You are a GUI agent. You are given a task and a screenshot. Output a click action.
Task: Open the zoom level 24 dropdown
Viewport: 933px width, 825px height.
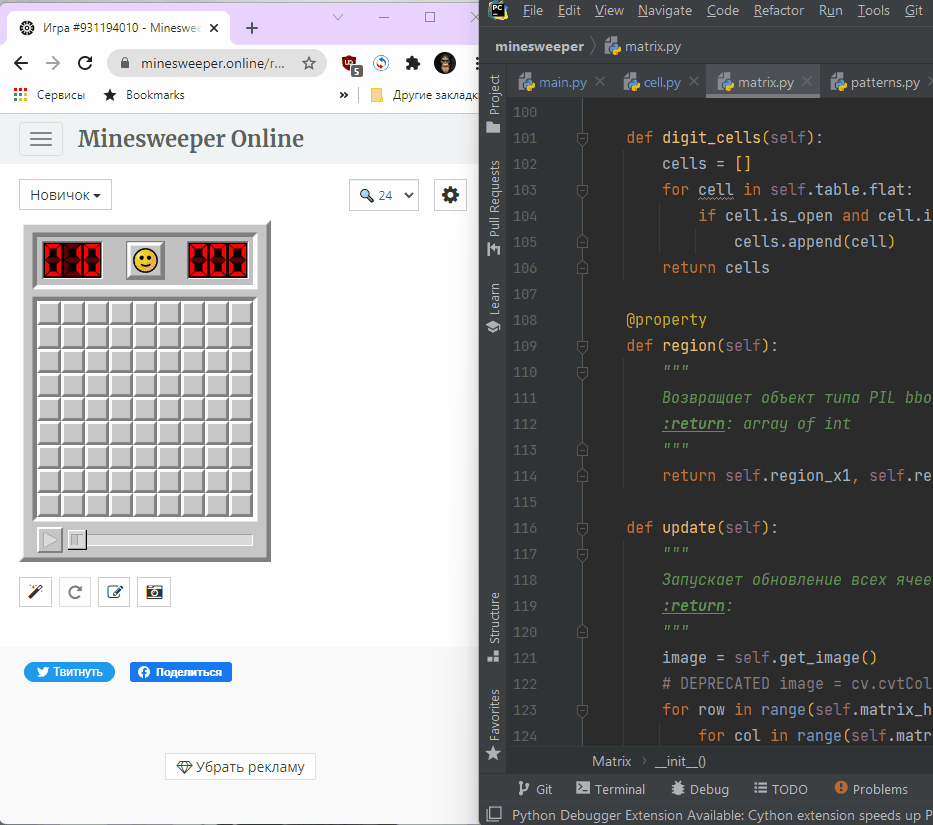[384, 195]
